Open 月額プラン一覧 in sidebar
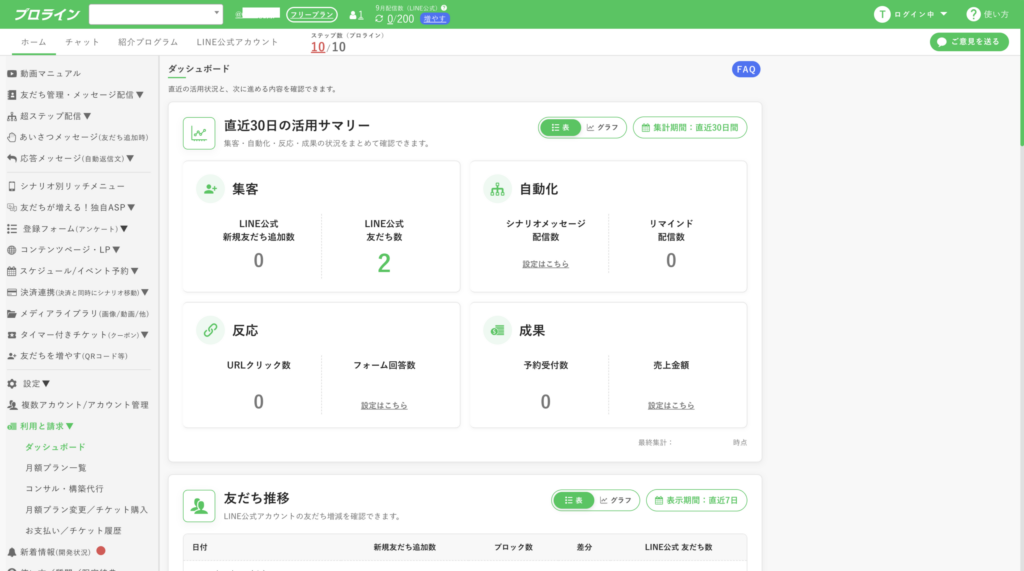The image size is (1024, 571). (56, 468)
